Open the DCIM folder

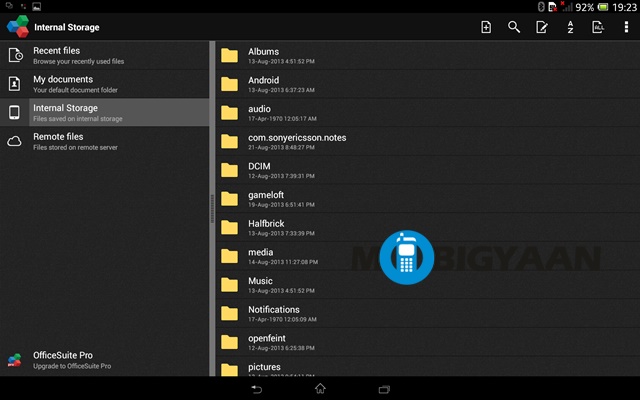(x=428, y=170)
